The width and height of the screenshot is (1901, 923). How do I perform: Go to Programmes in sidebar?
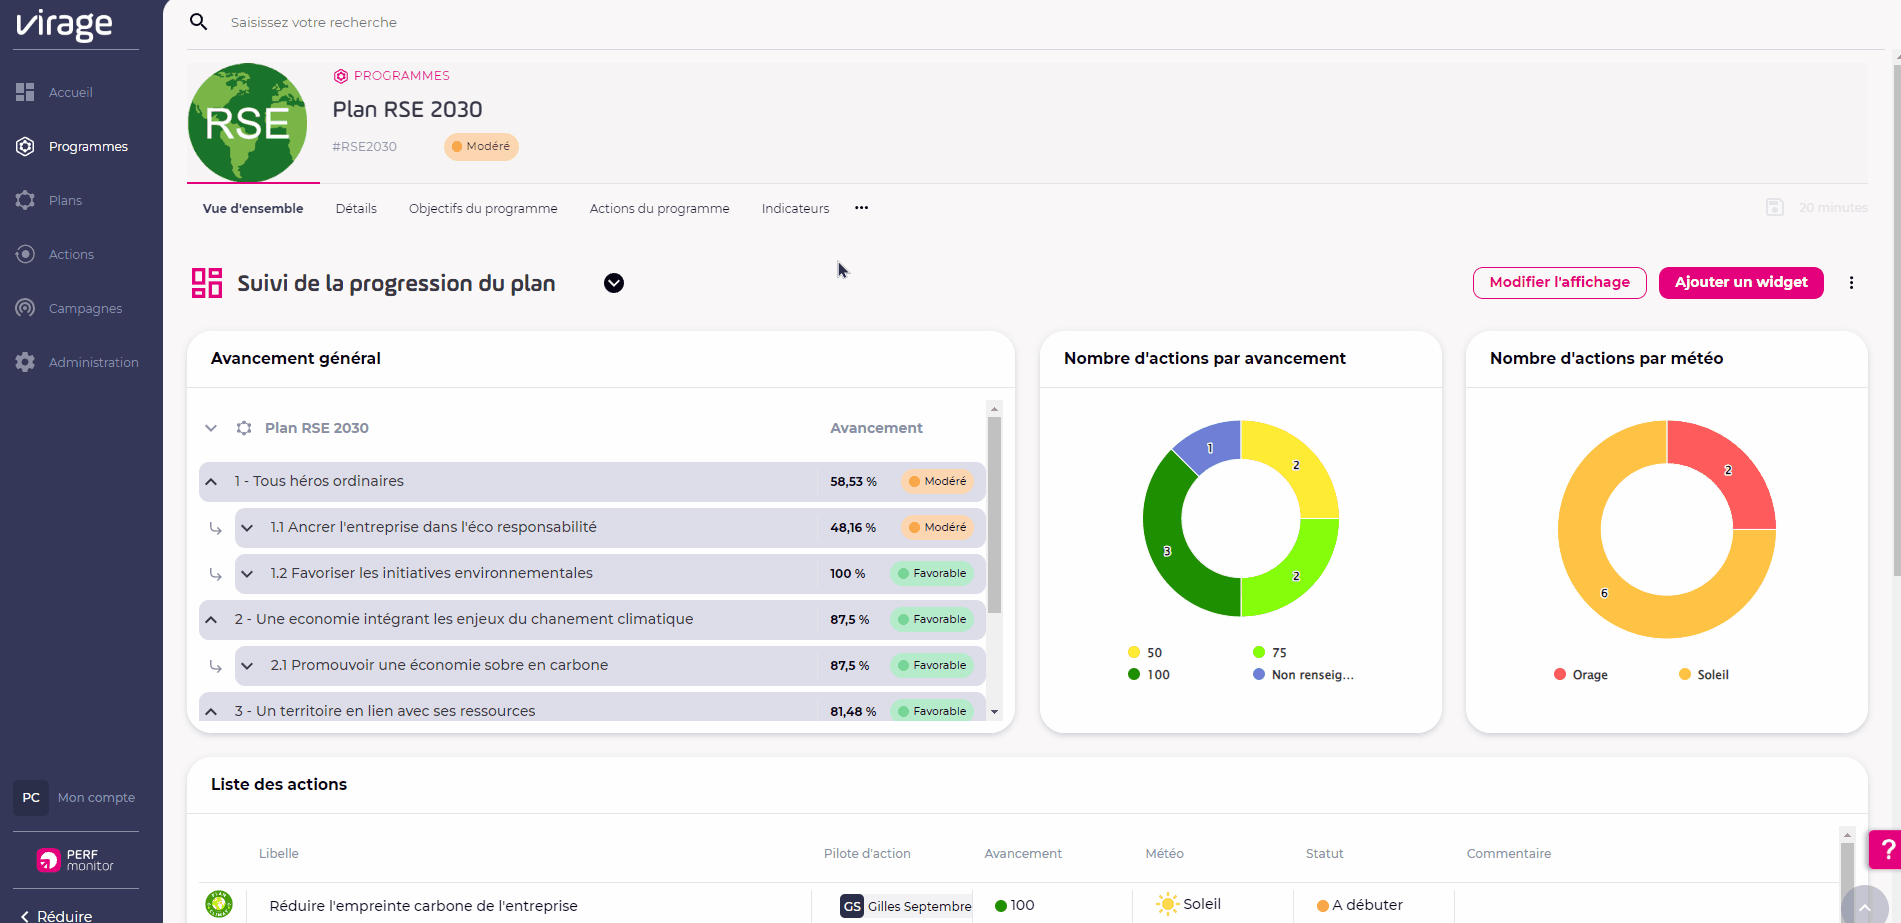point(88,146)
